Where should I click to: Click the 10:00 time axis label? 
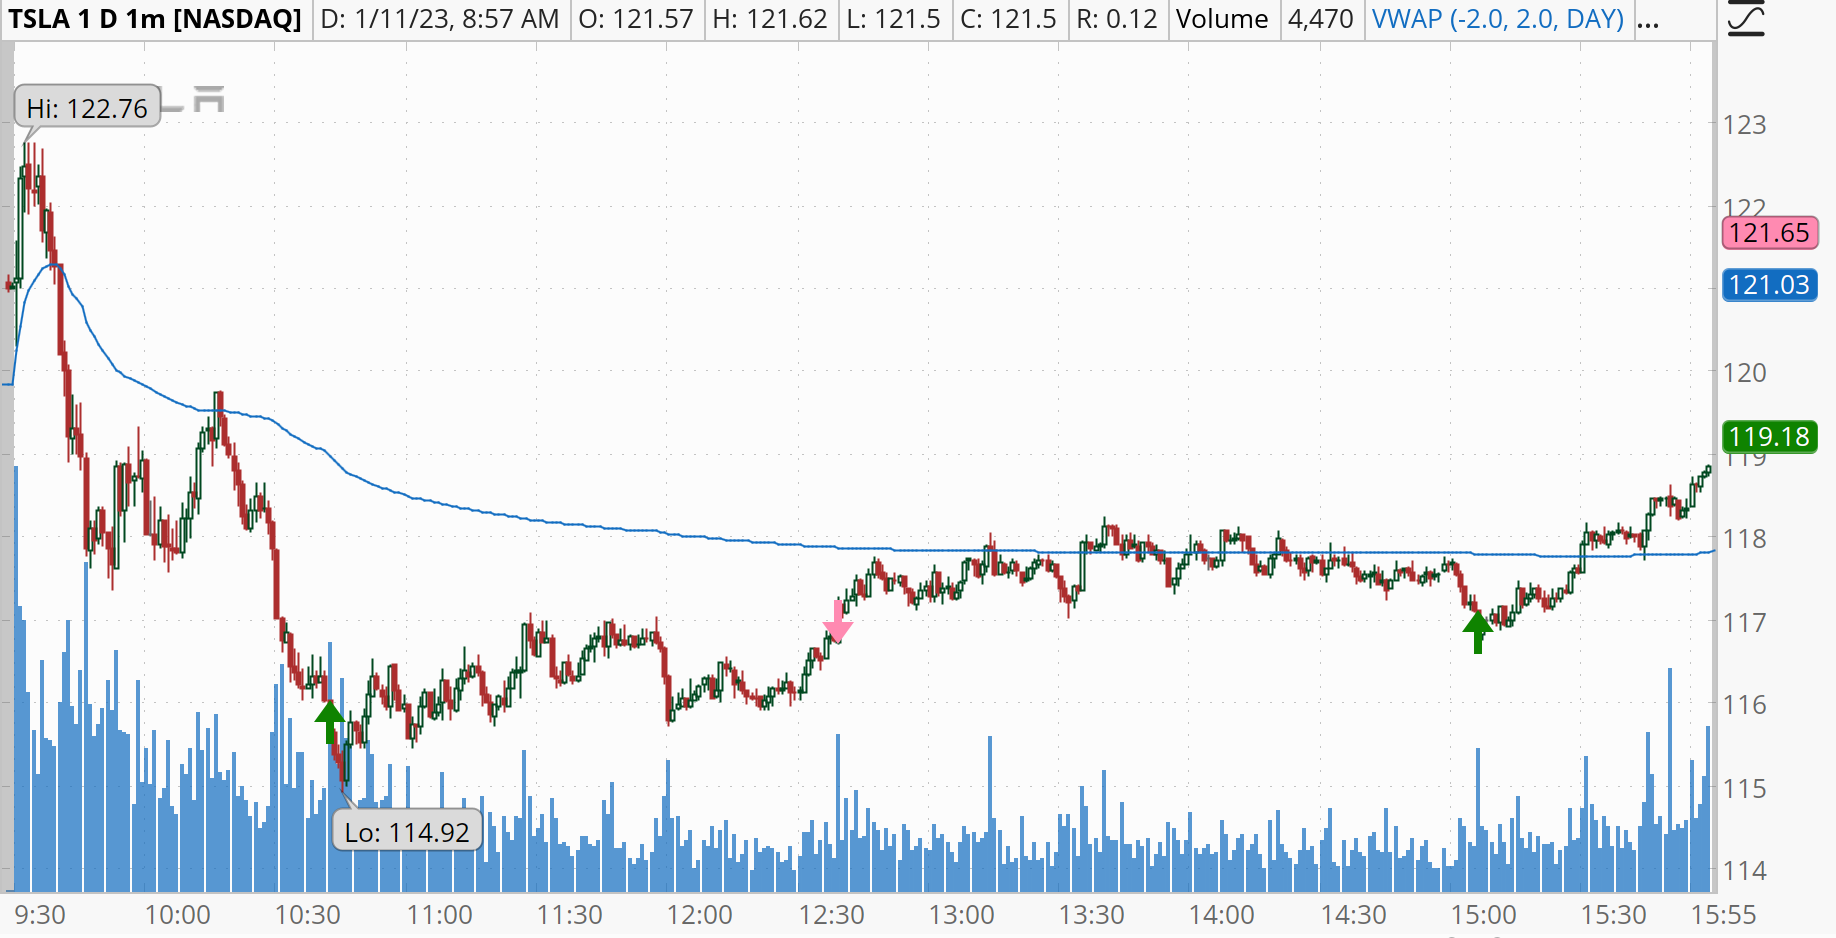178,915
